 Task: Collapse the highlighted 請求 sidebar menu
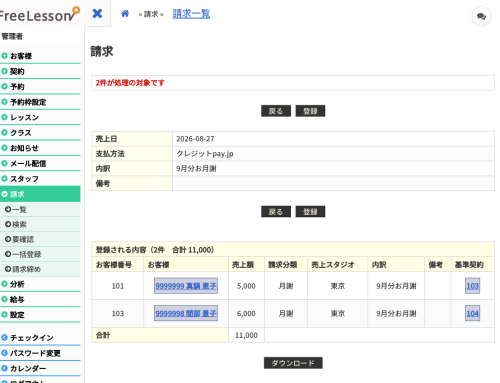[40, 194]
